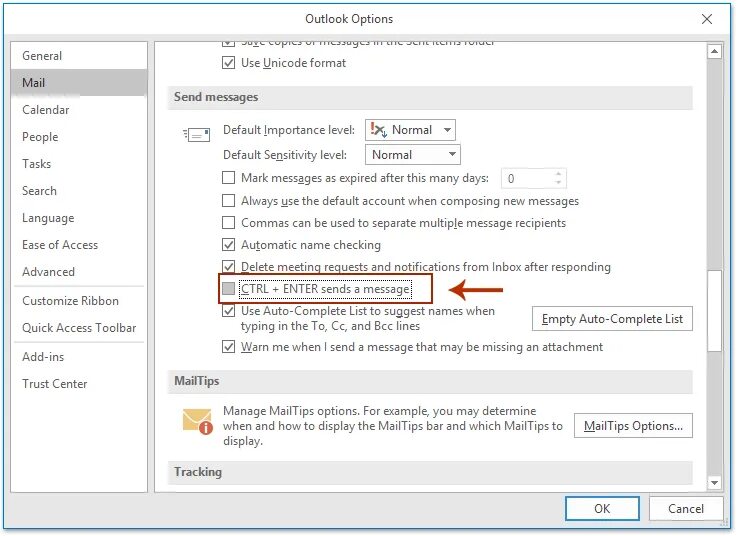The height and width of the screenshot is (536, 738).
Task: Click Empty Auto-Complete List button
Action: [x=612, y=319]
